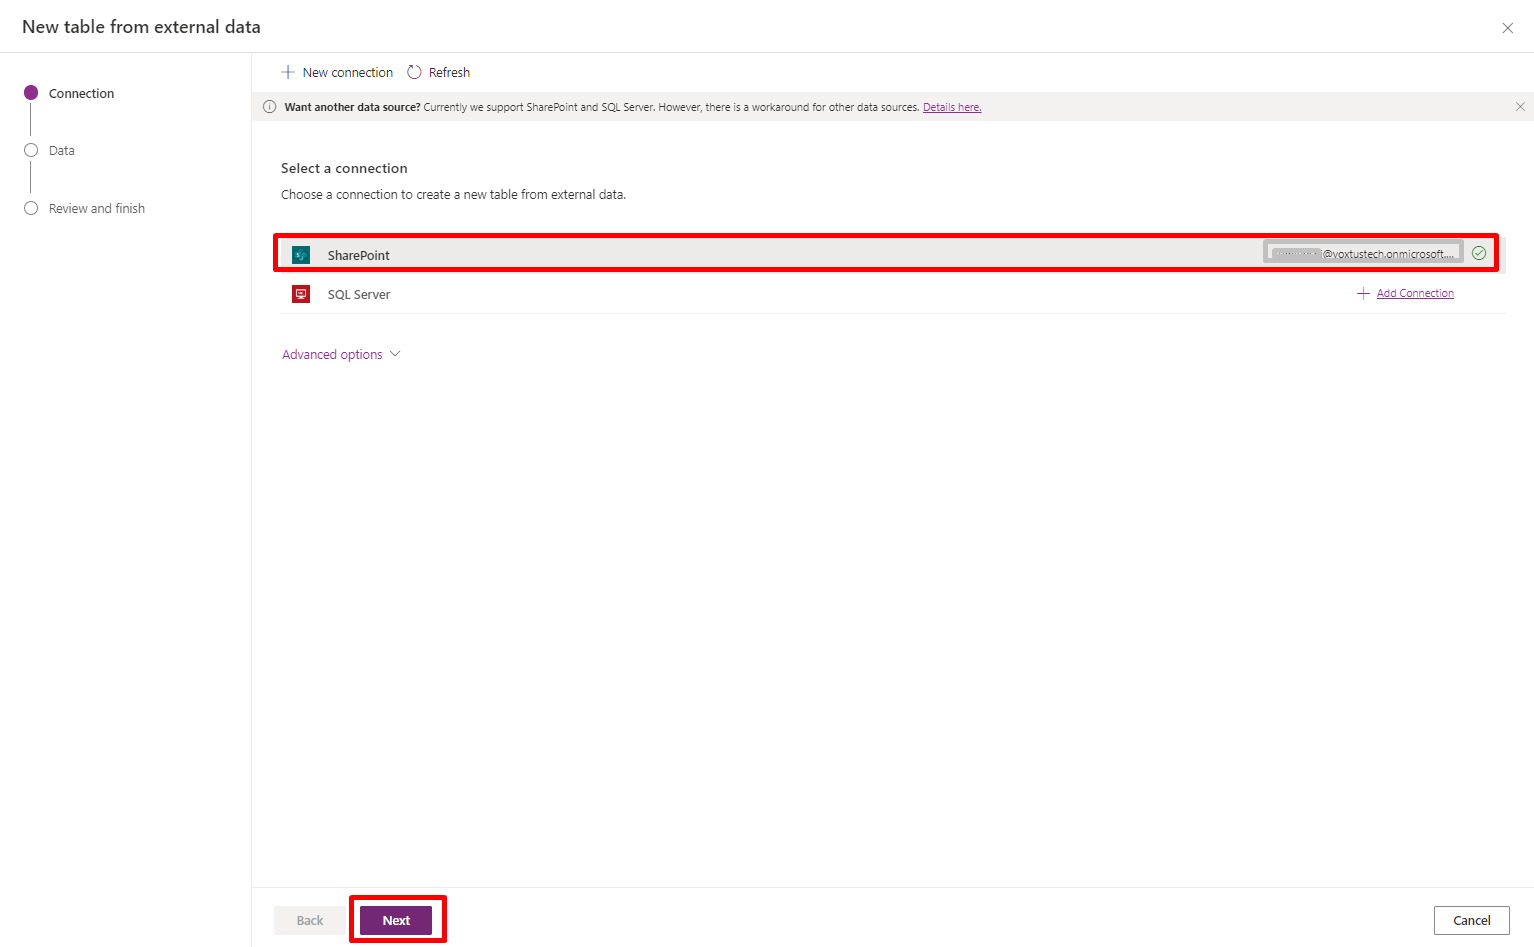1534x947 pixels.
Task: Click the info icon in the banner
Action: (269, 107)
